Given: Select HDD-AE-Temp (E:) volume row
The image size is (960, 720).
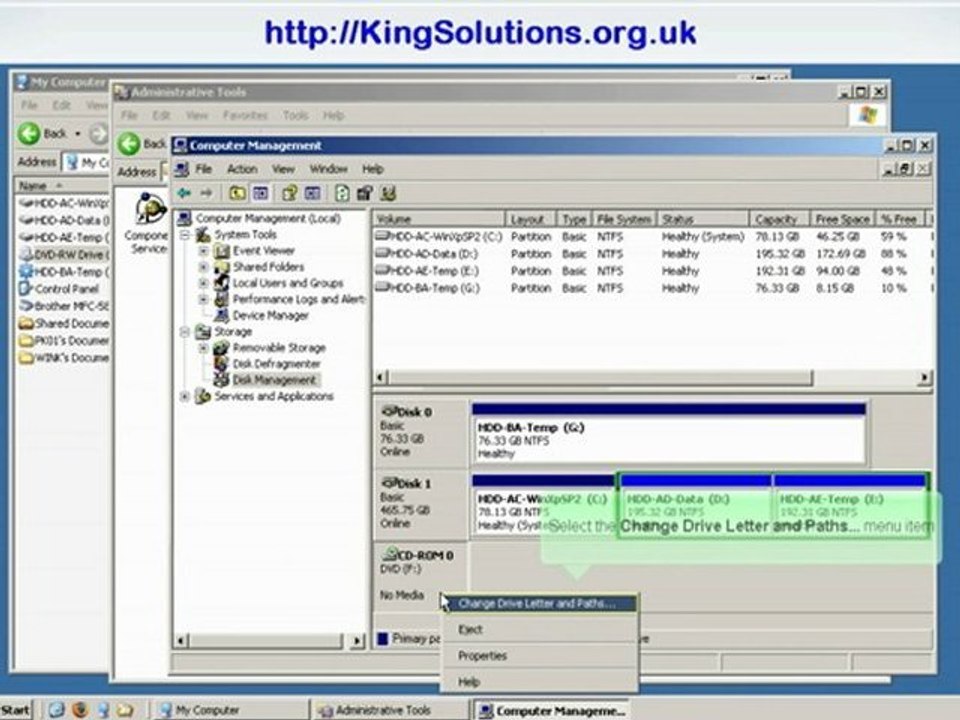Looking at the screenshot, I should tap(652, 271).
